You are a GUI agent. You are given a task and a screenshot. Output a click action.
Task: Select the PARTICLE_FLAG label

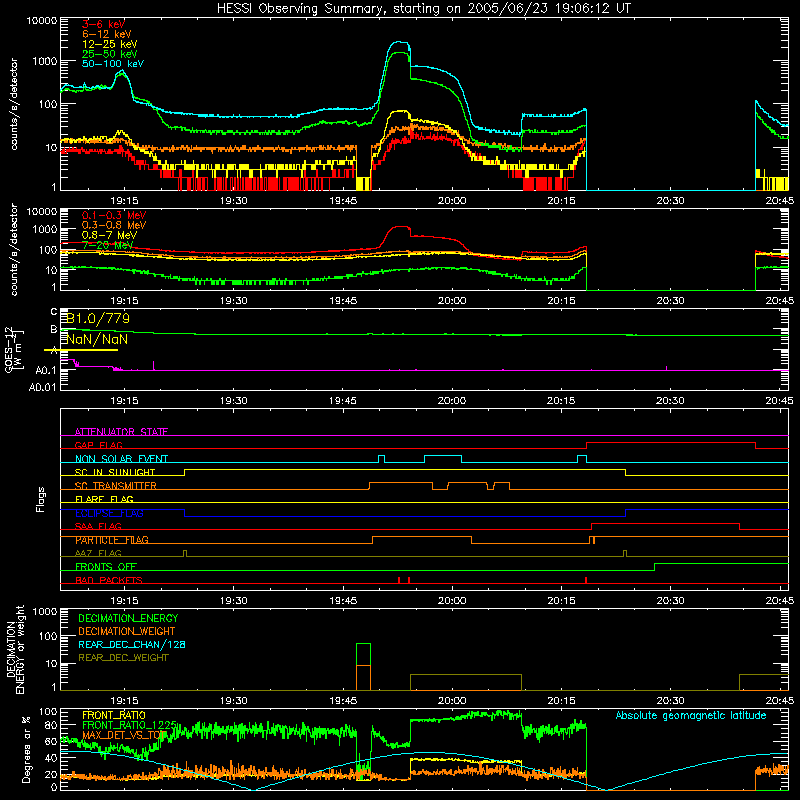pyautogui.click(x=112, y=540)
